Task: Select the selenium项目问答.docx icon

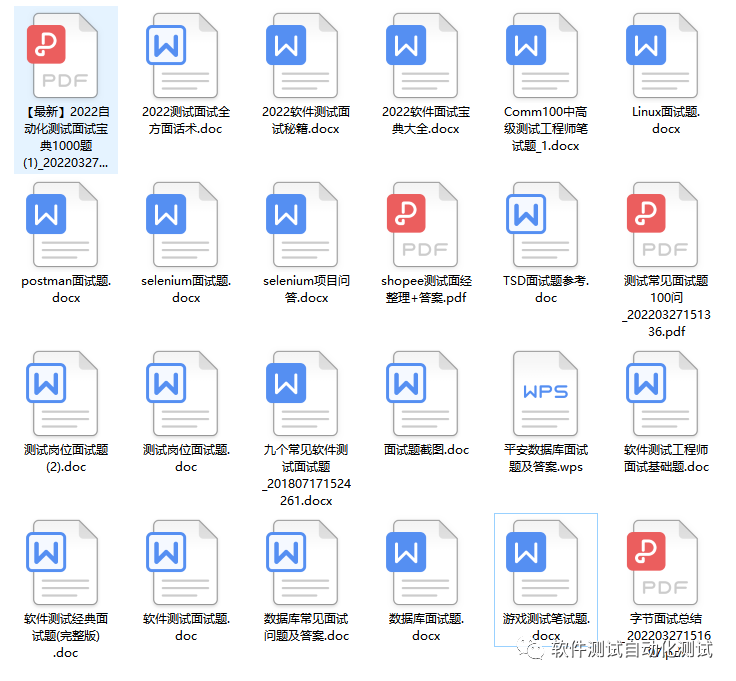Action: (x=303, y=224)
